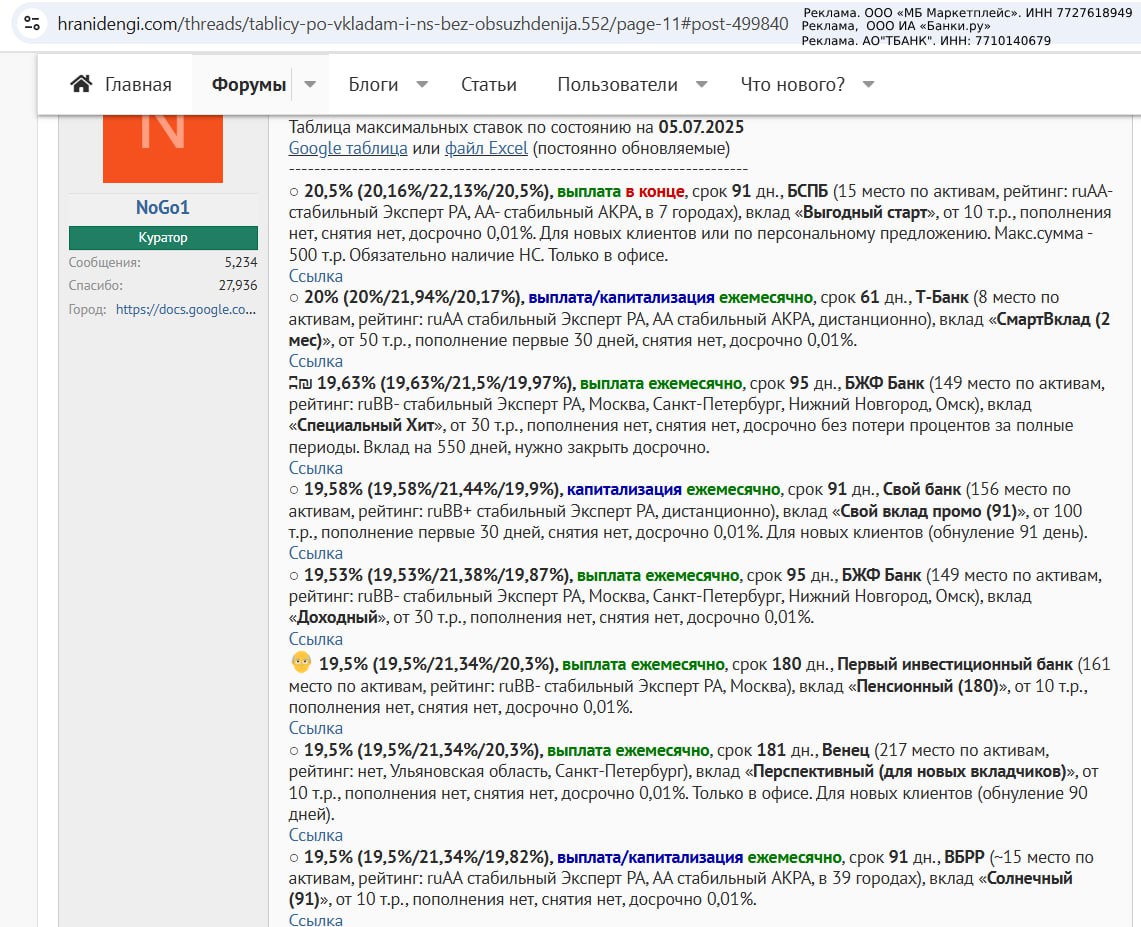This screenshot has width=1141, height=927.
Task: Click the NoGo1 username link
Action: (162, 208)
